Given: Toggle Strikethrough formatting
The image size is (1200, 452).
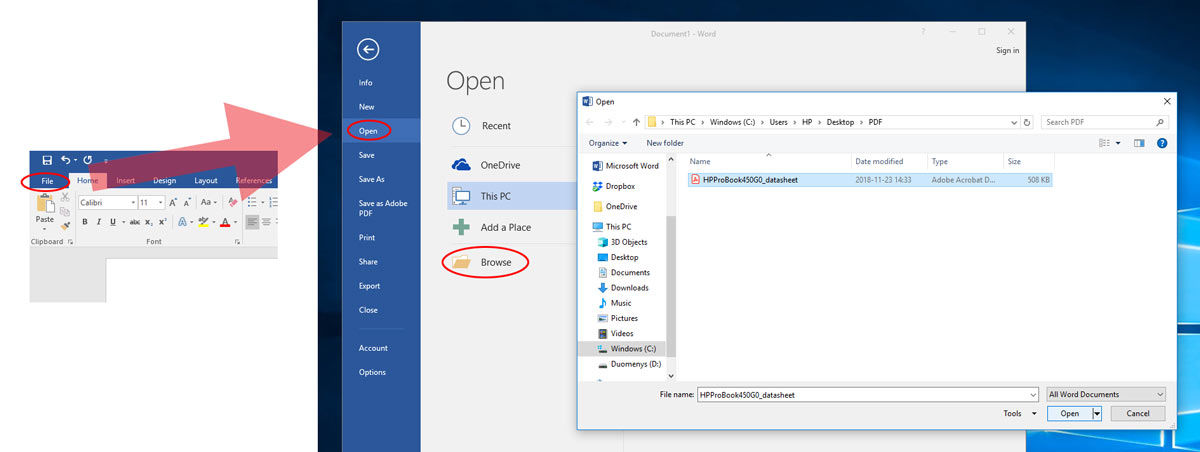Looking at the screenshot, I should point(135,222).
